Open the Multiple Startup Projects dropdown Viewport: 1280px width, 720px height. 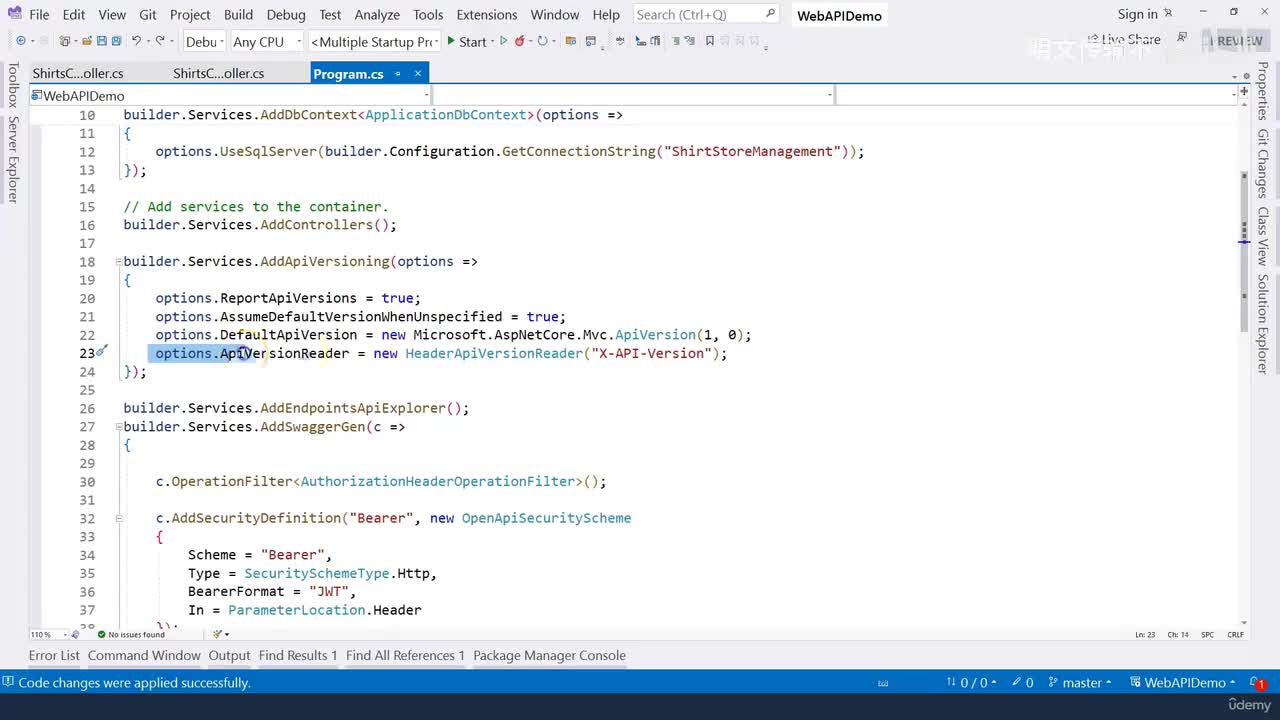click(374, 41)
